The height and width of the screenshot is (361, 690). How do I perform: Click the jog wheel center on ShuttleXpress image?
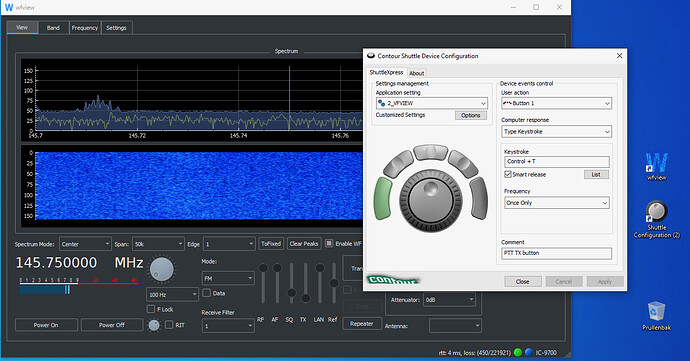[x=431, y=200]
